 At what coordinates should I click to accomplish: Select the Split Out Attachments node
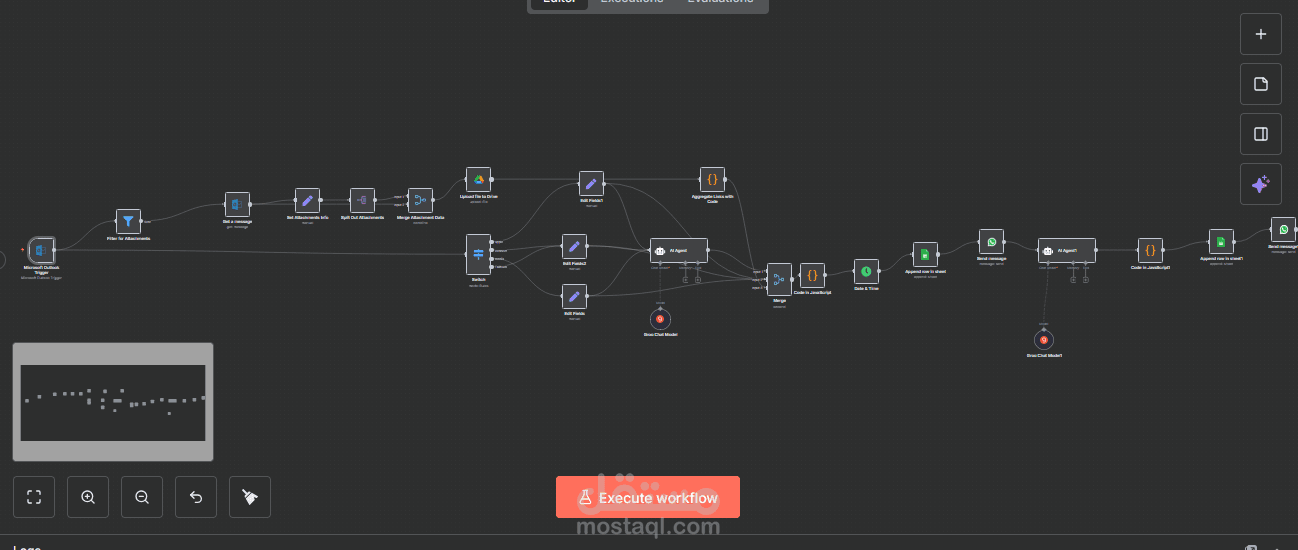click(362, 200)
